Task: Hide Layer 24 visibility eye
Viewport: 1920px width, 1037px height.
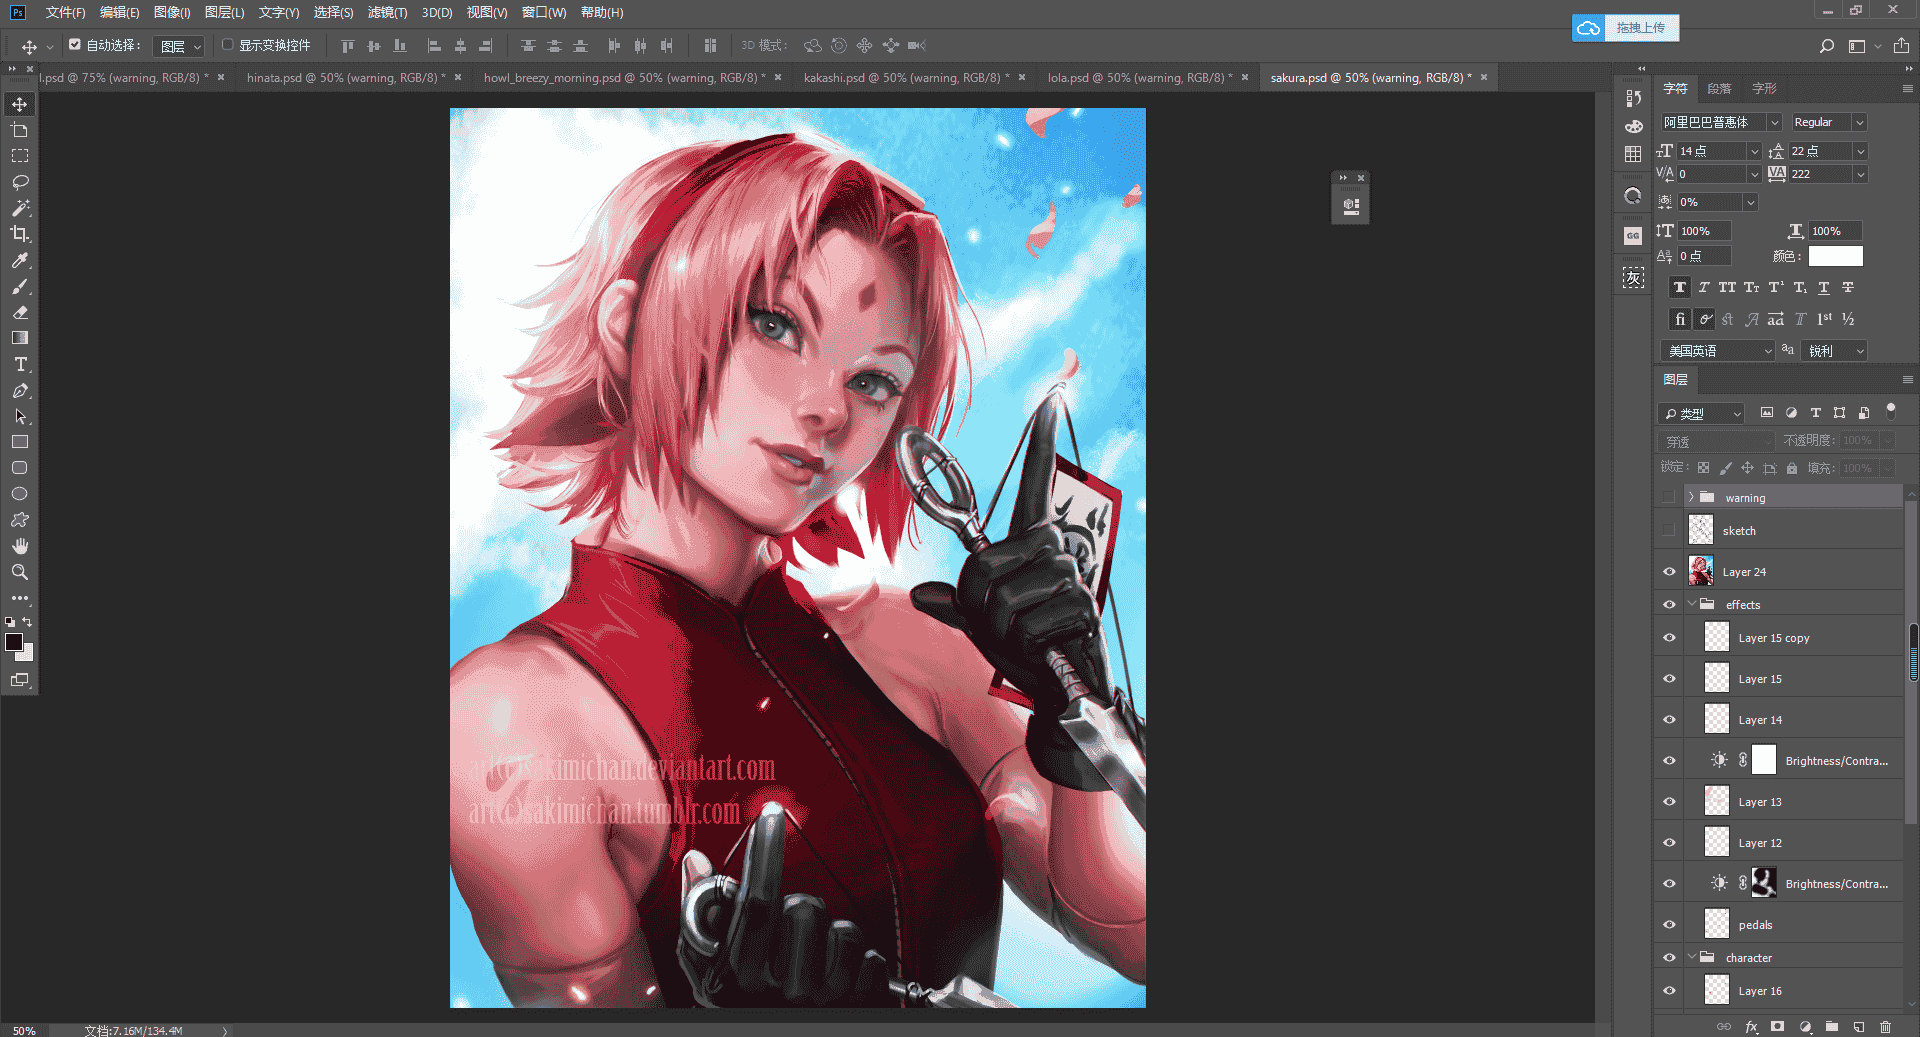Action: click(x=1669, y=572)
